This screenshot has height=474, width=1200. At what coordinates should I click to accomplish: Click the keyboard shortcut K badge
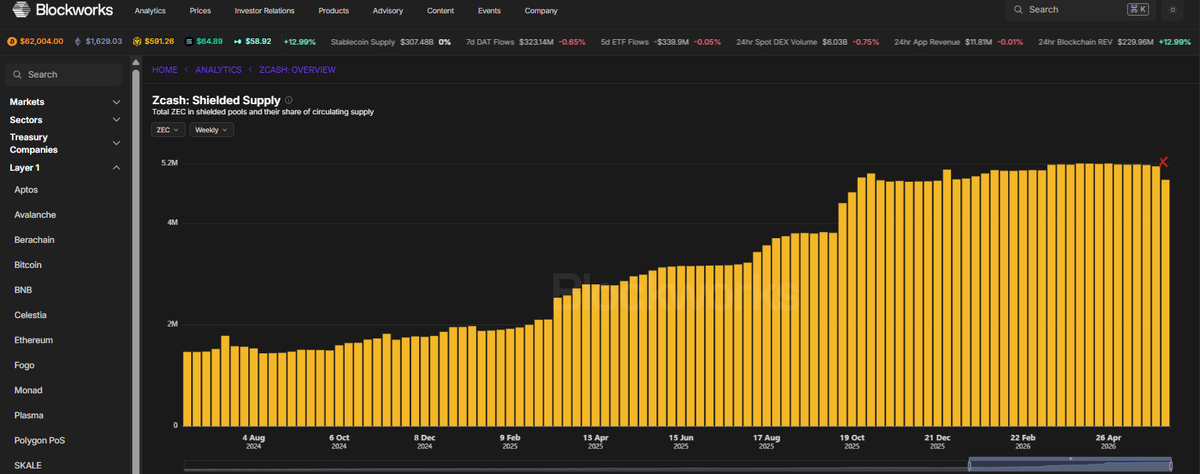point(1137,9)
